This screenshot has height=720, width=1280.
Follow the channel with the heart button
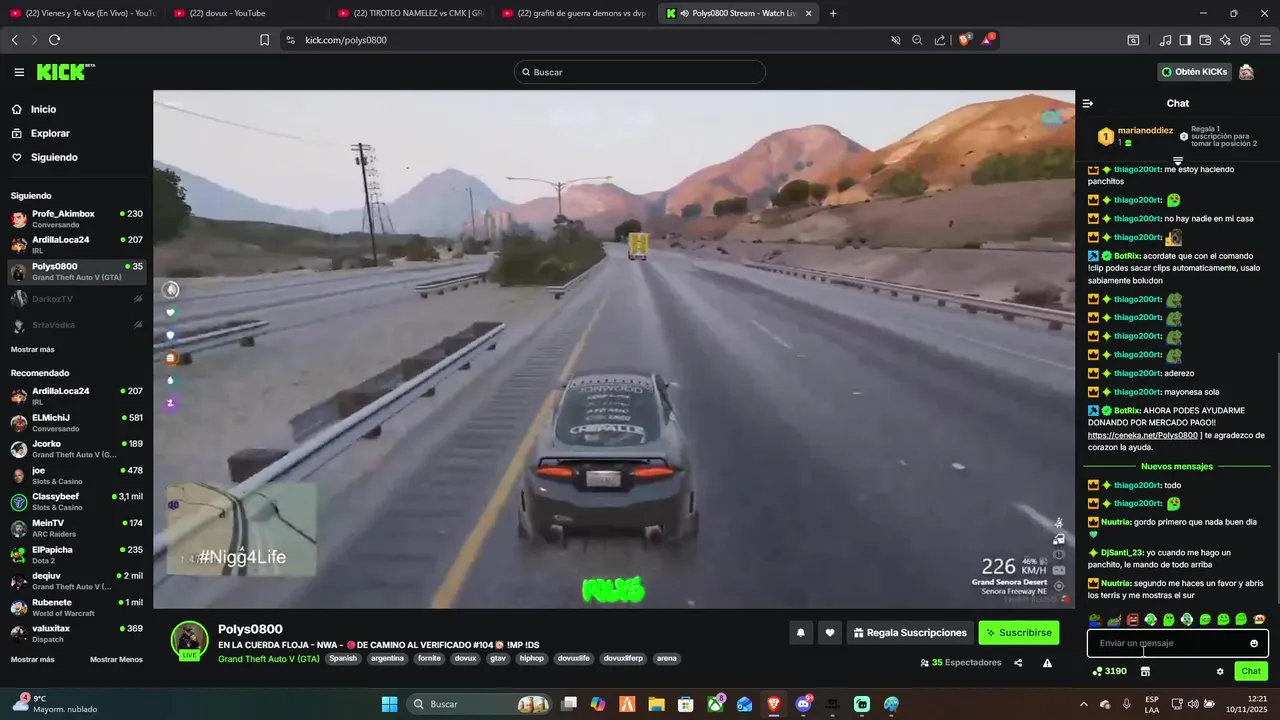pyautogui.click(x=830, y=633)
